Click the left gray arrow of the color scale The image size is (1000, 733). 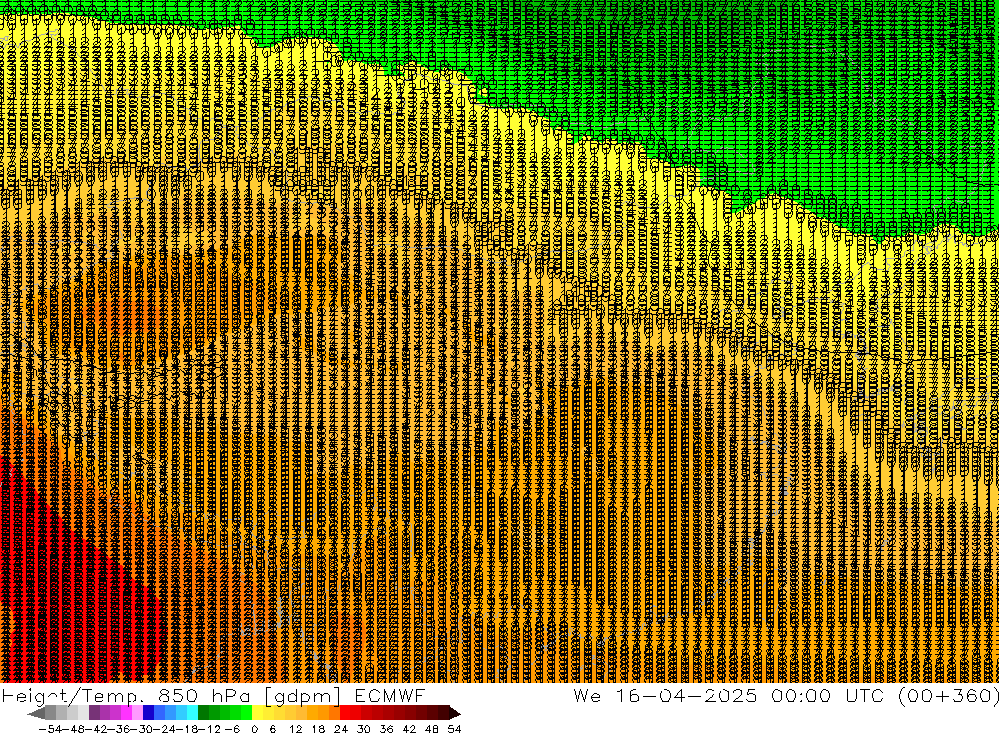(x=36, y=713)
